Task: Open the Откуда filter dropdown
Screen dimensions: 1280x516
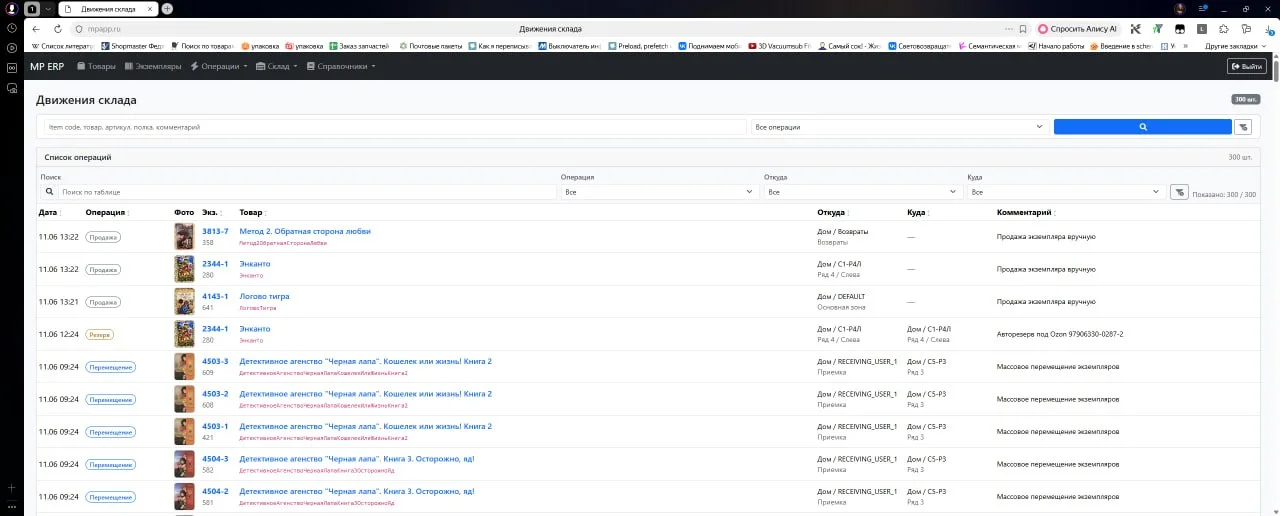Action: pos(862,192)
